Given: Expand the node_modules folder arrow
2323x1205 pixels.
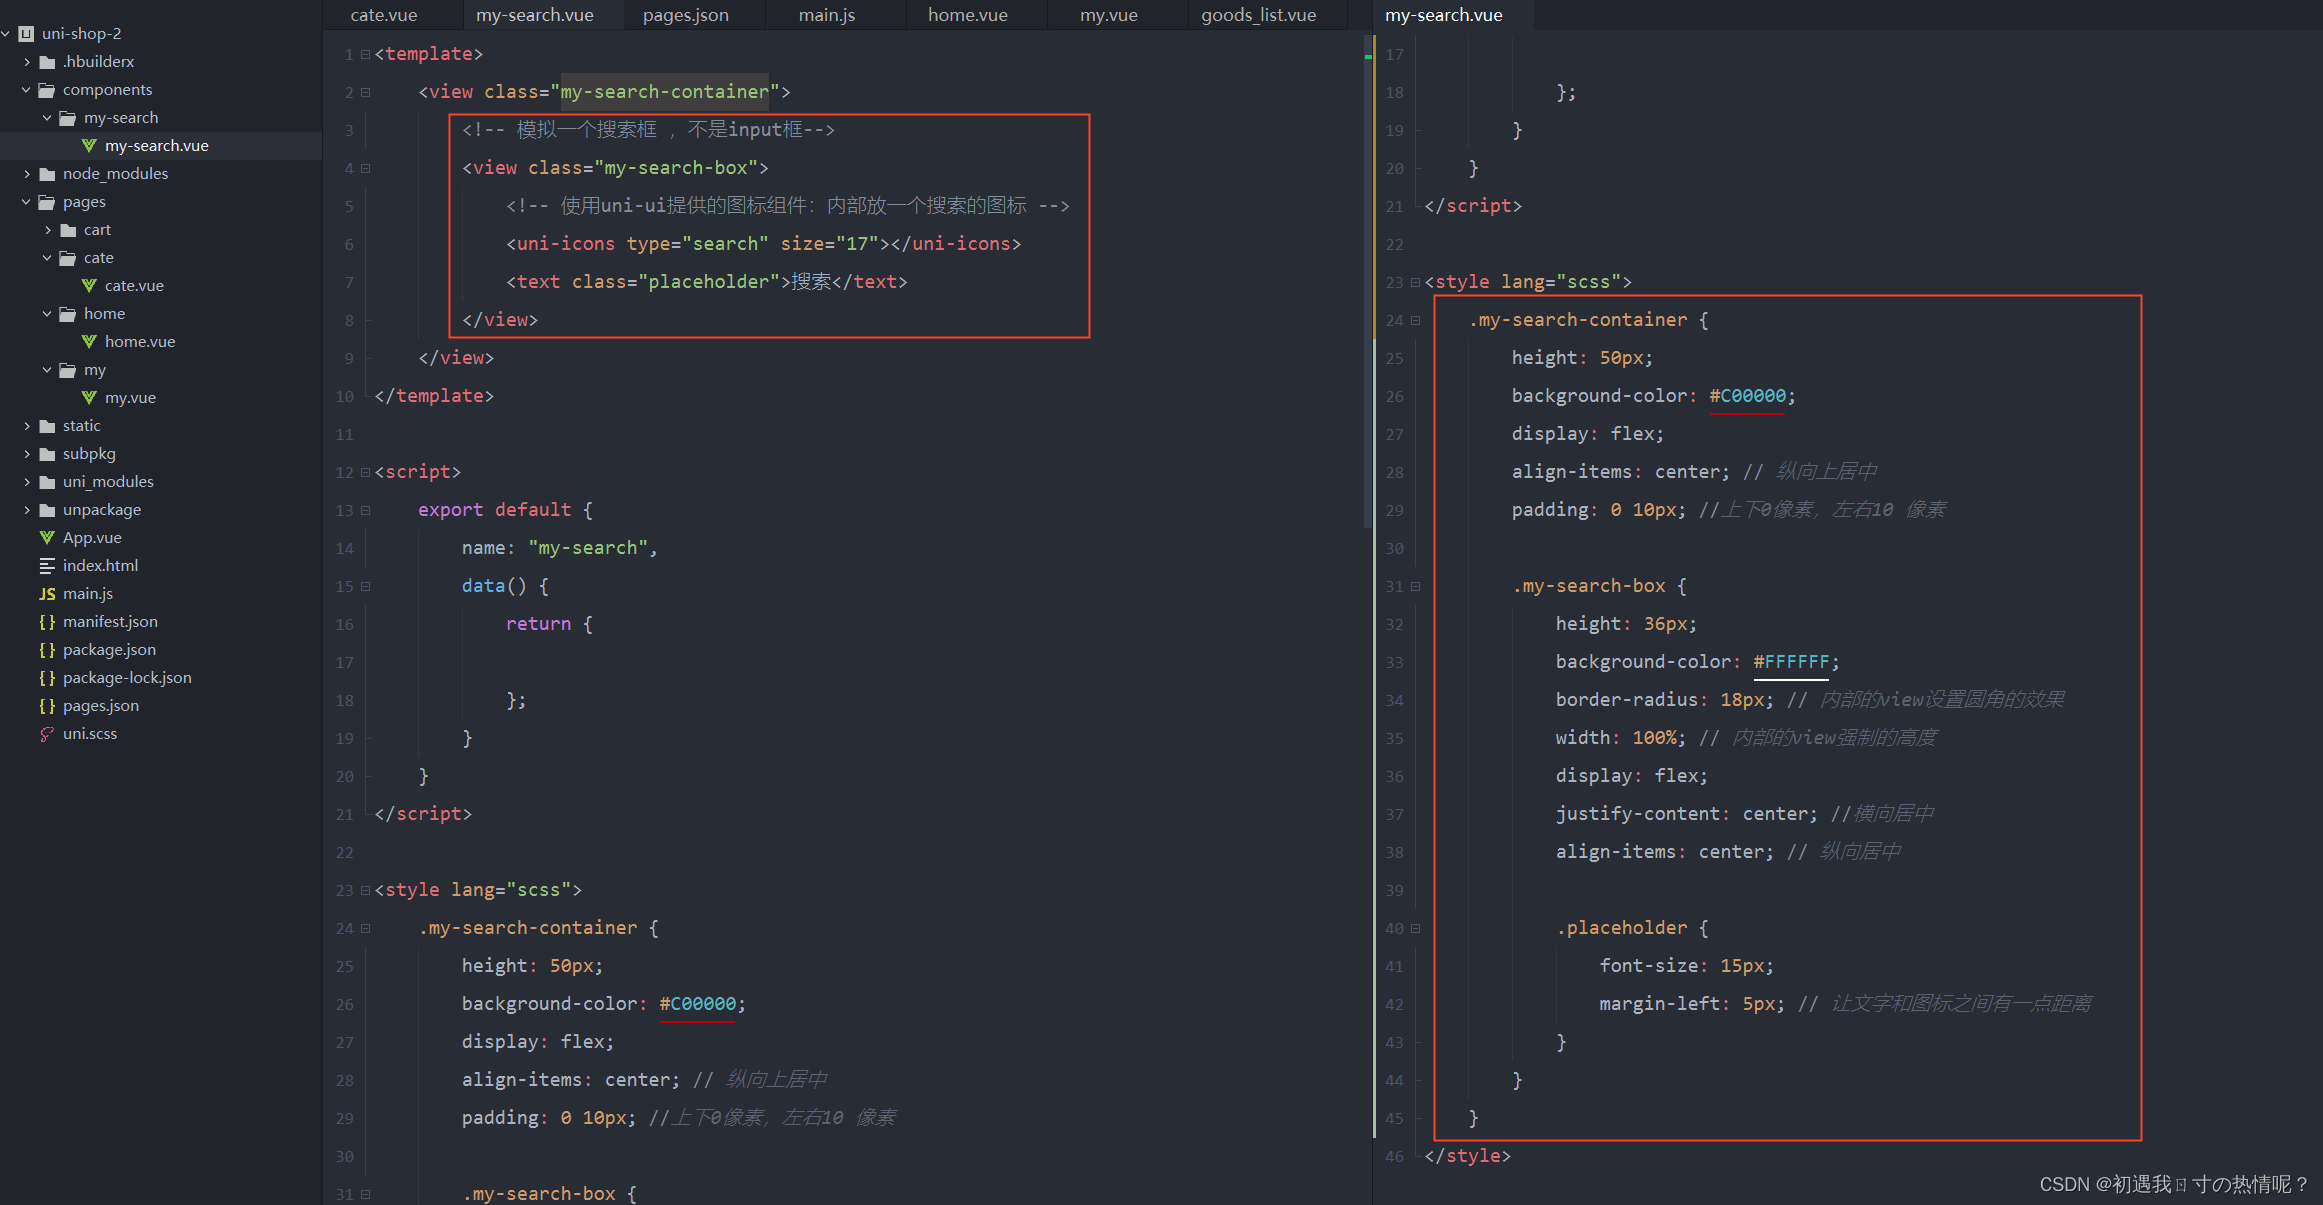Looking at the screenshot, I should point(27,173).
